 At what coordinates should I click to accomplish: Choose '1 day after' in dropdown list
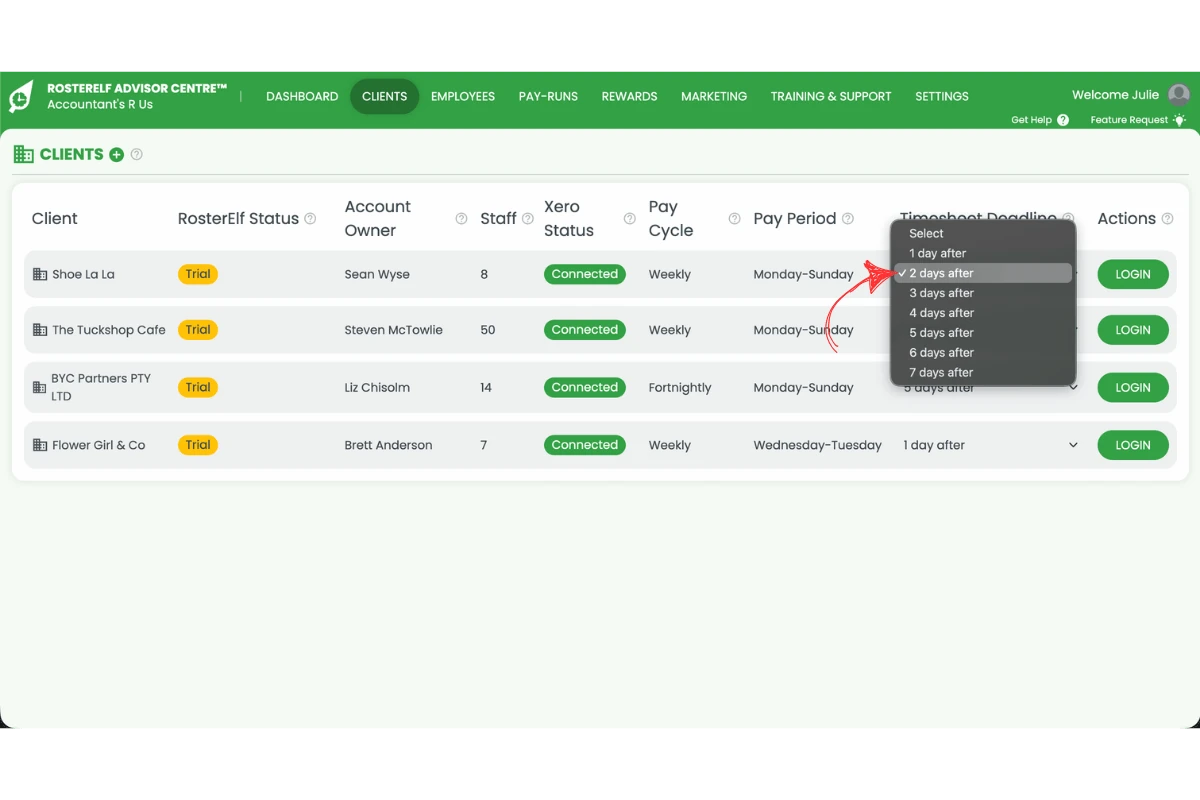983,253
